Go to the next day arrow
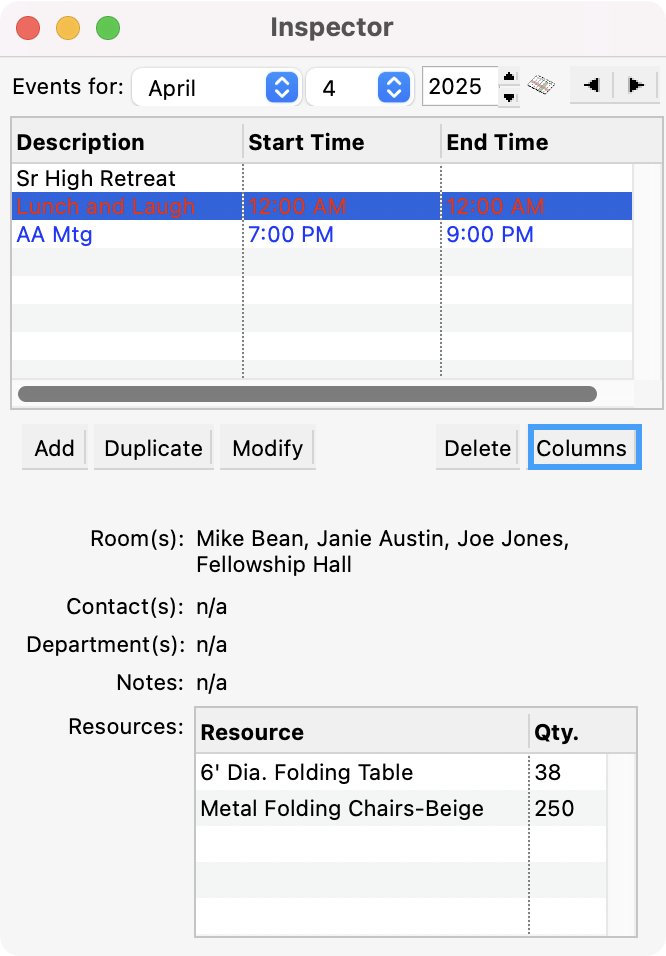 [x=634, y=86]
